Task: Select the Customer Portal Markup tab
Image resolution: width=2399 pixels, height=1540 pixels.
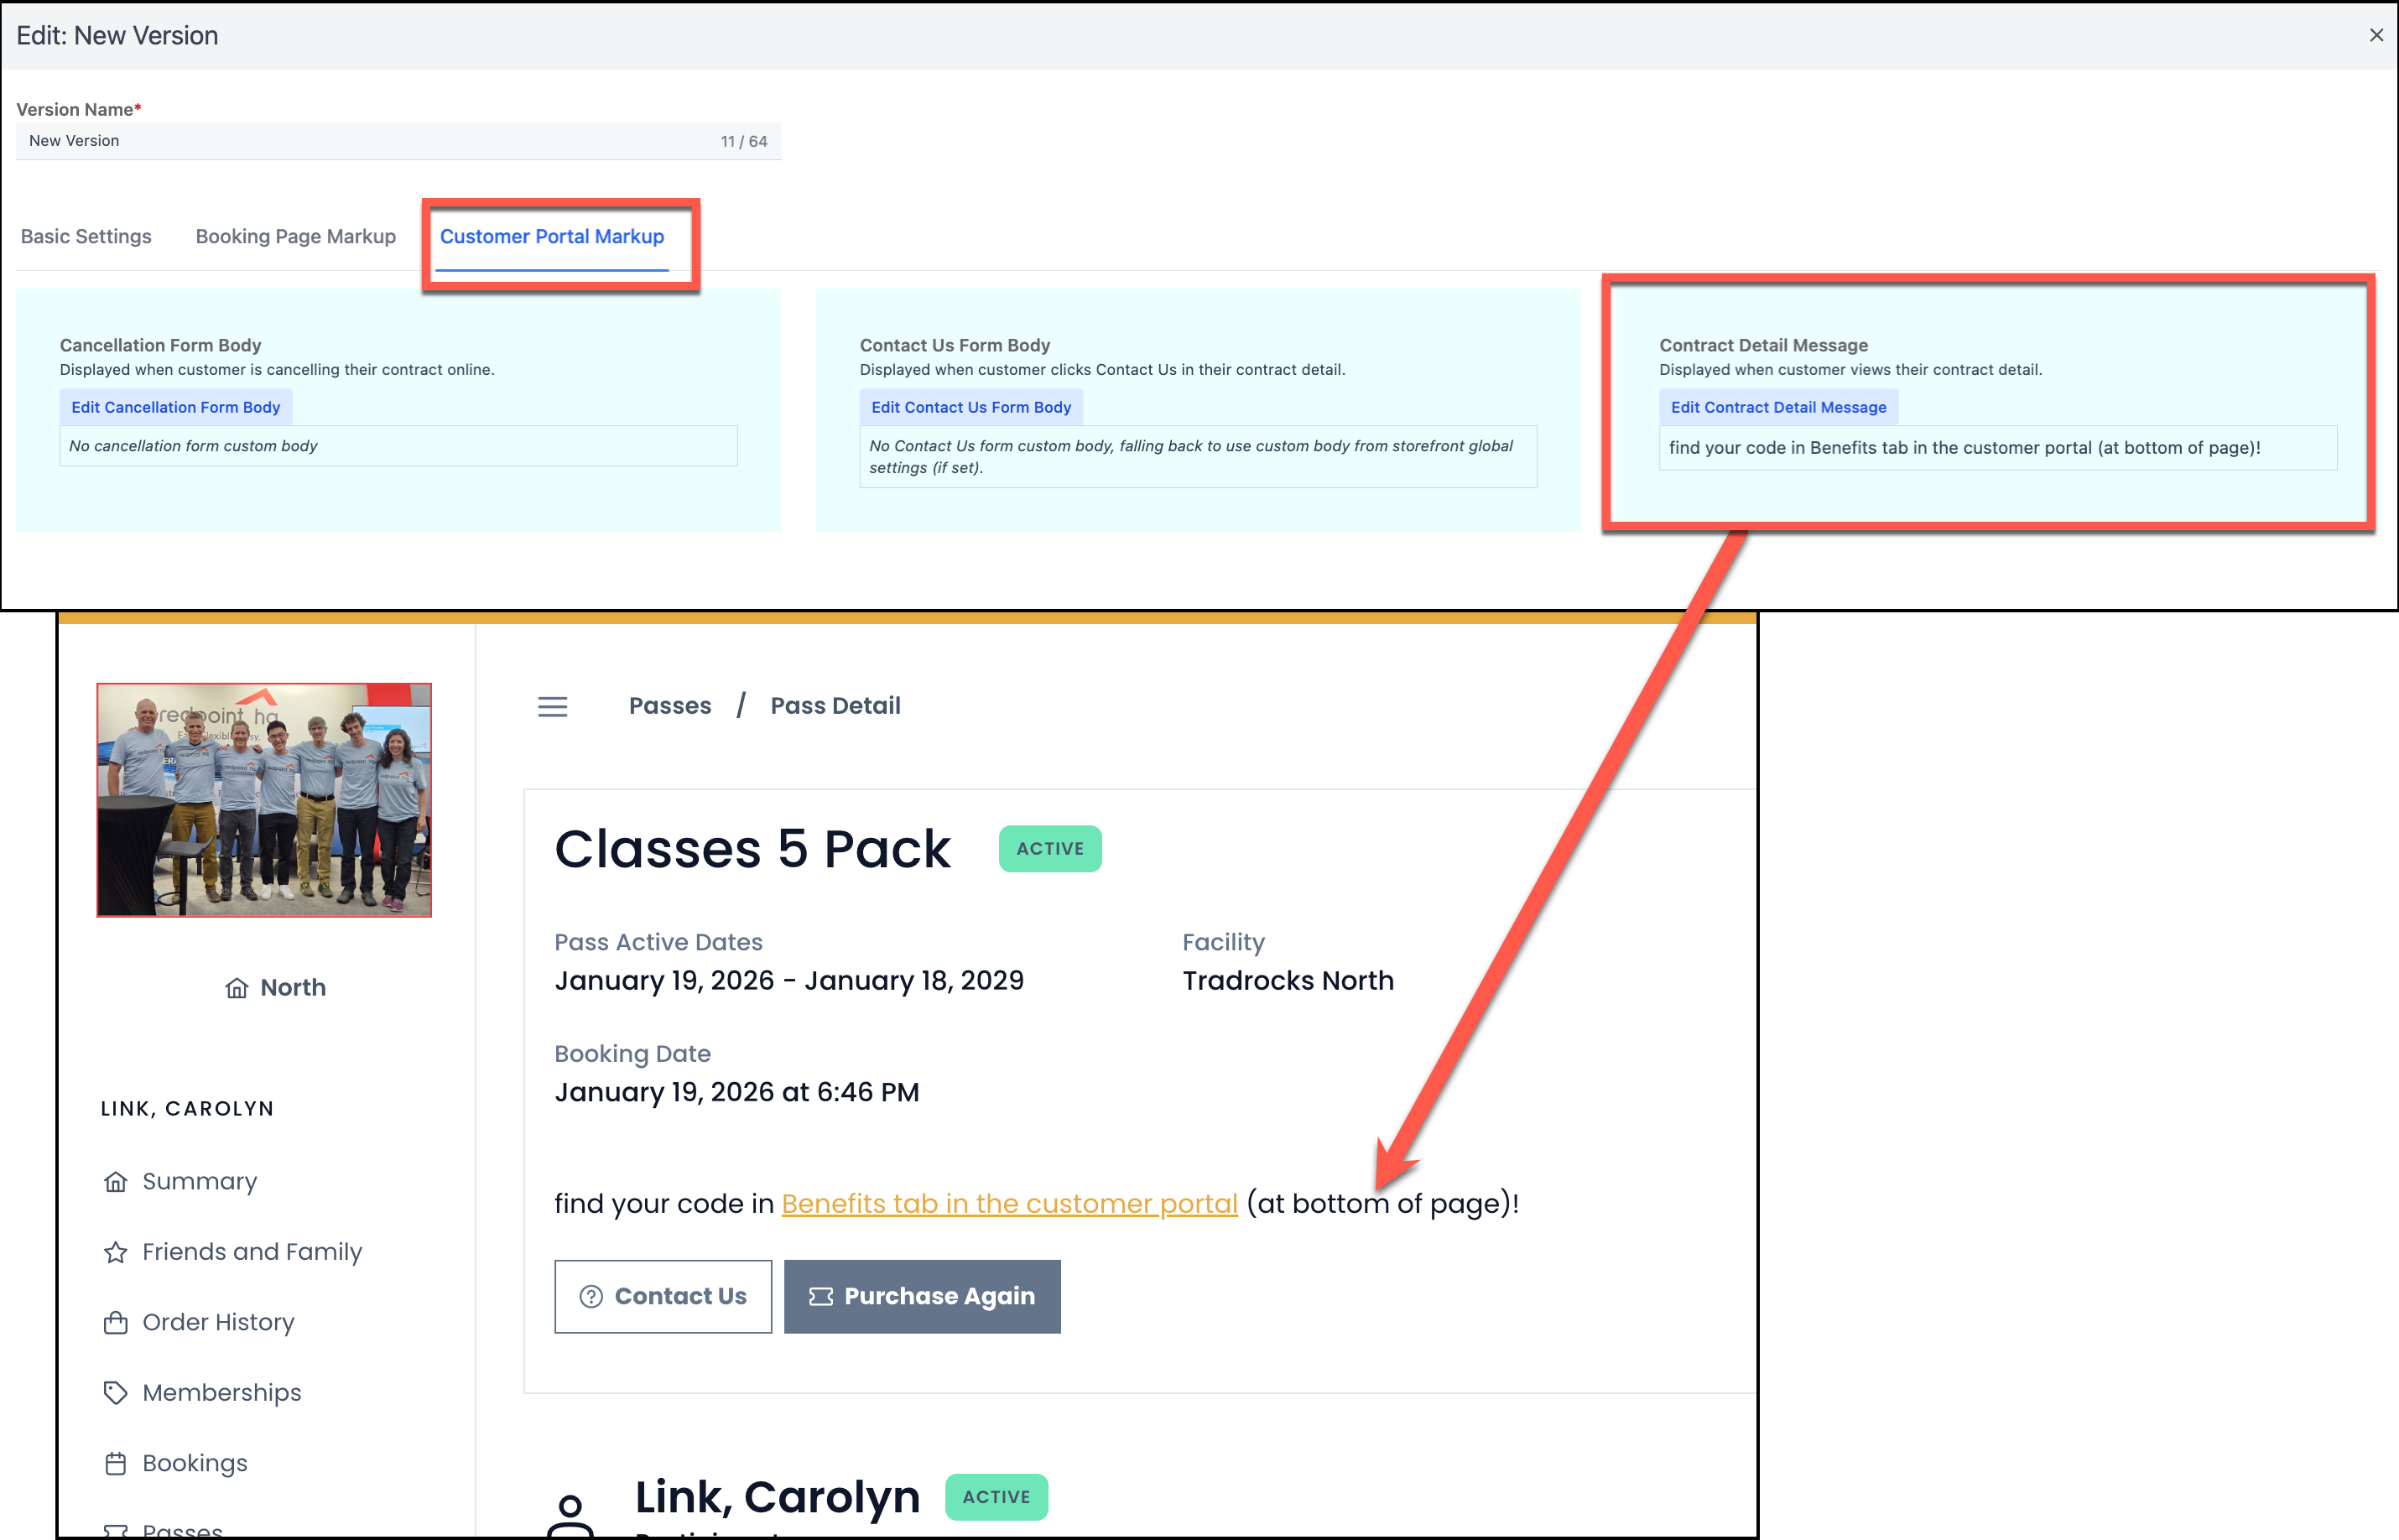Action: point(552,237)
